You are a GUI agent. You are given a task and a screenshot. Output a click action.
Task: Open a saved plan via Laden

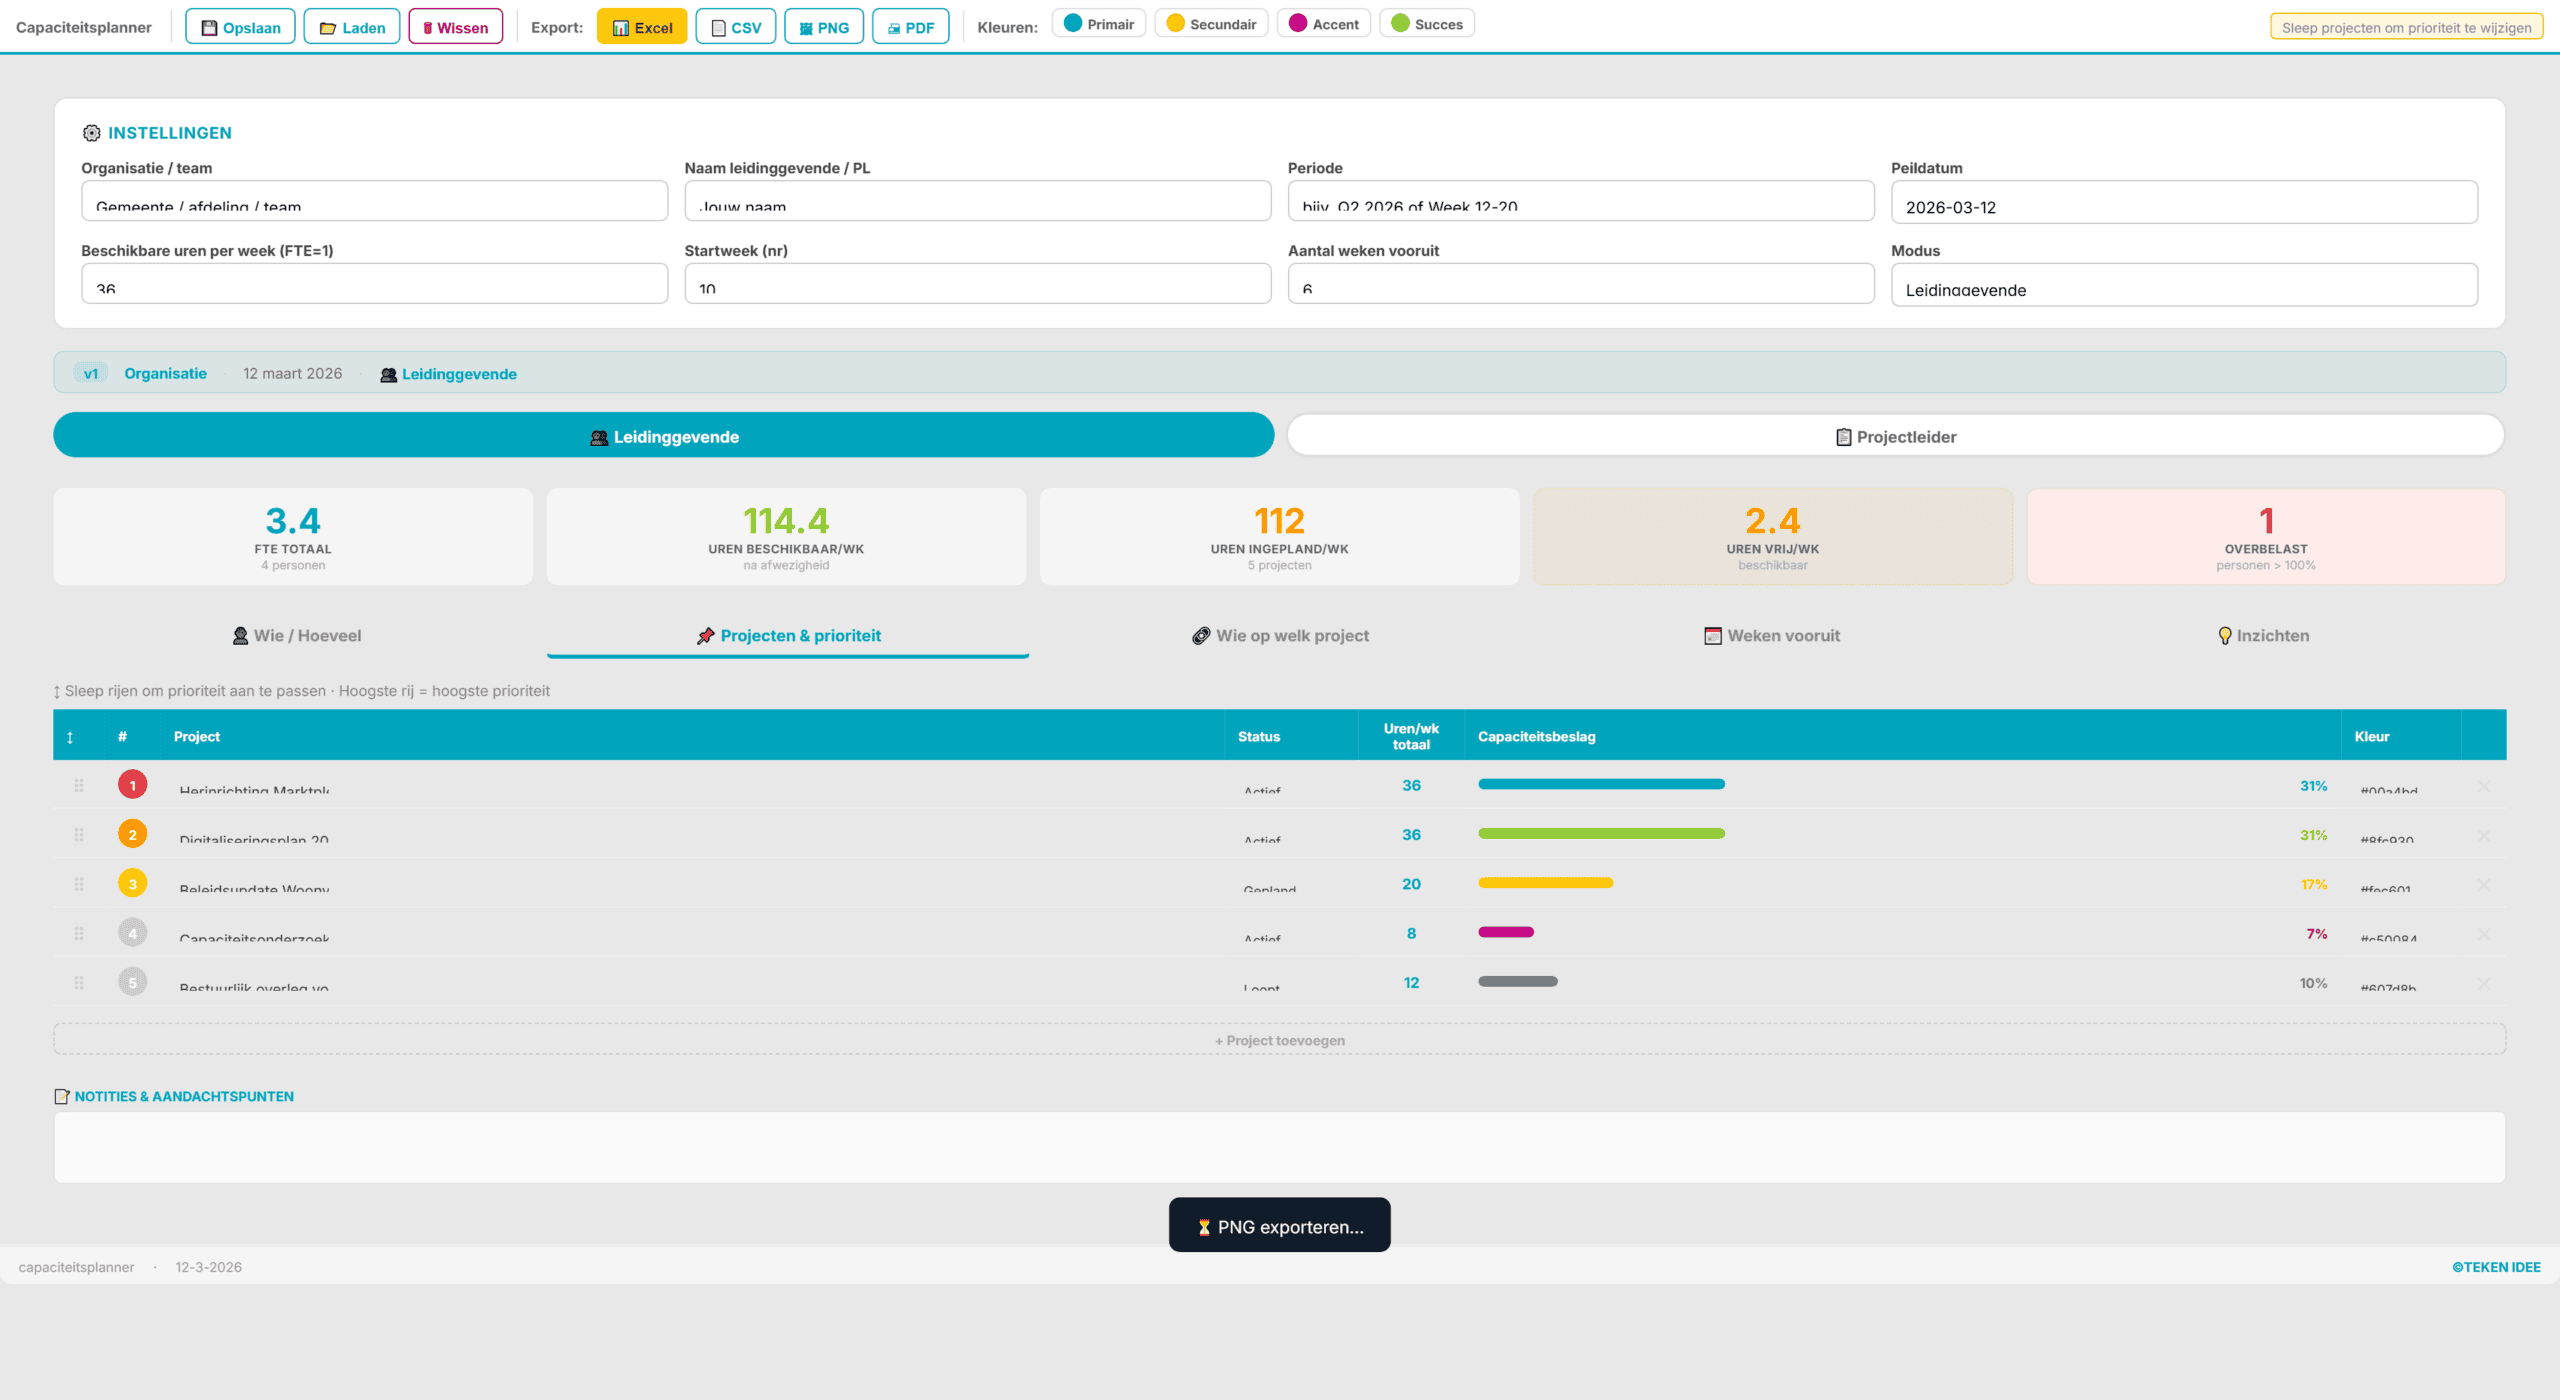[x=351, y=26]
